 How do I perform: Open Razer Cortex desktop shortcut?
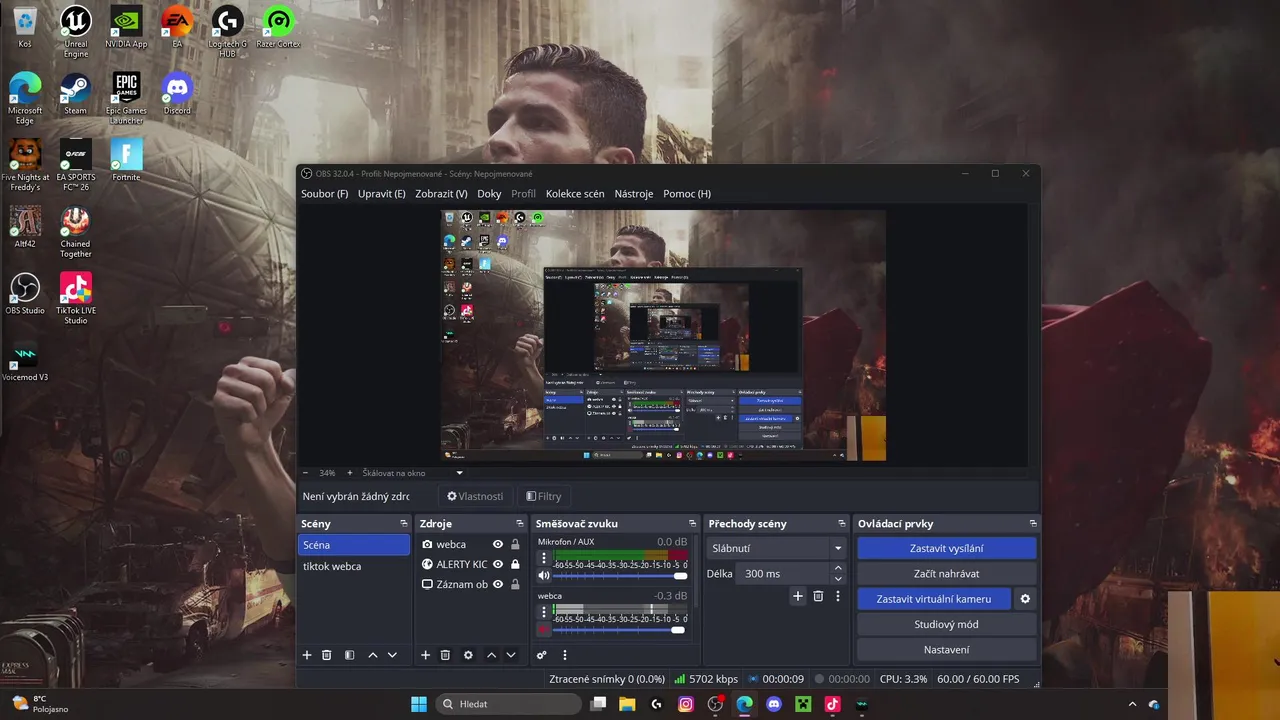coord(279,28)
